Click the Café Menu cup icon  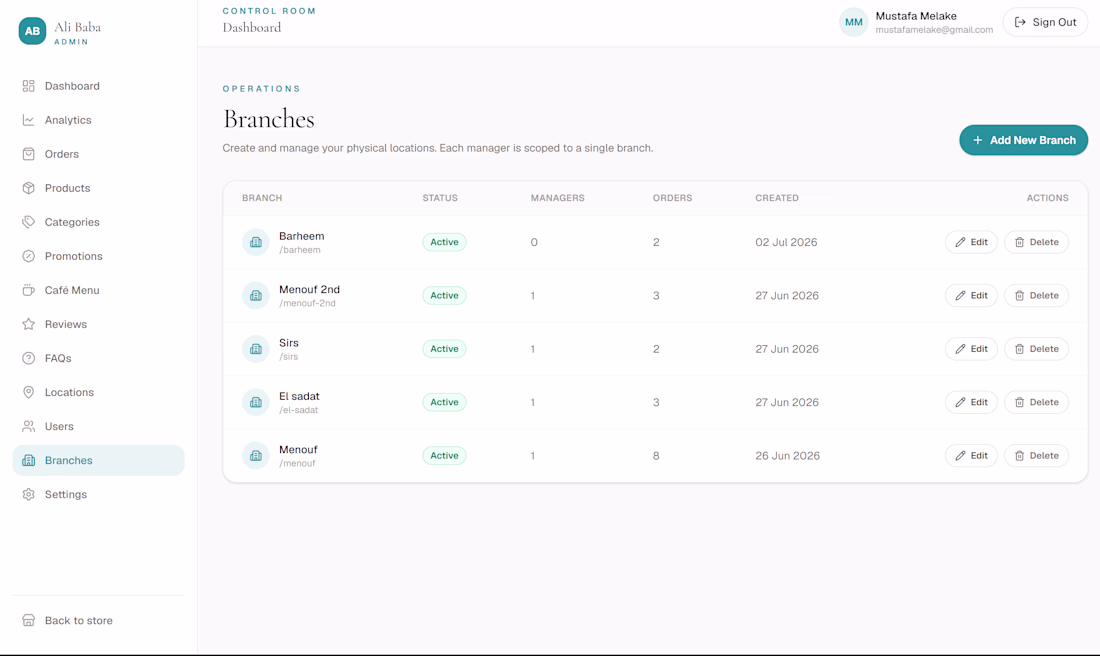pos(28,290)
